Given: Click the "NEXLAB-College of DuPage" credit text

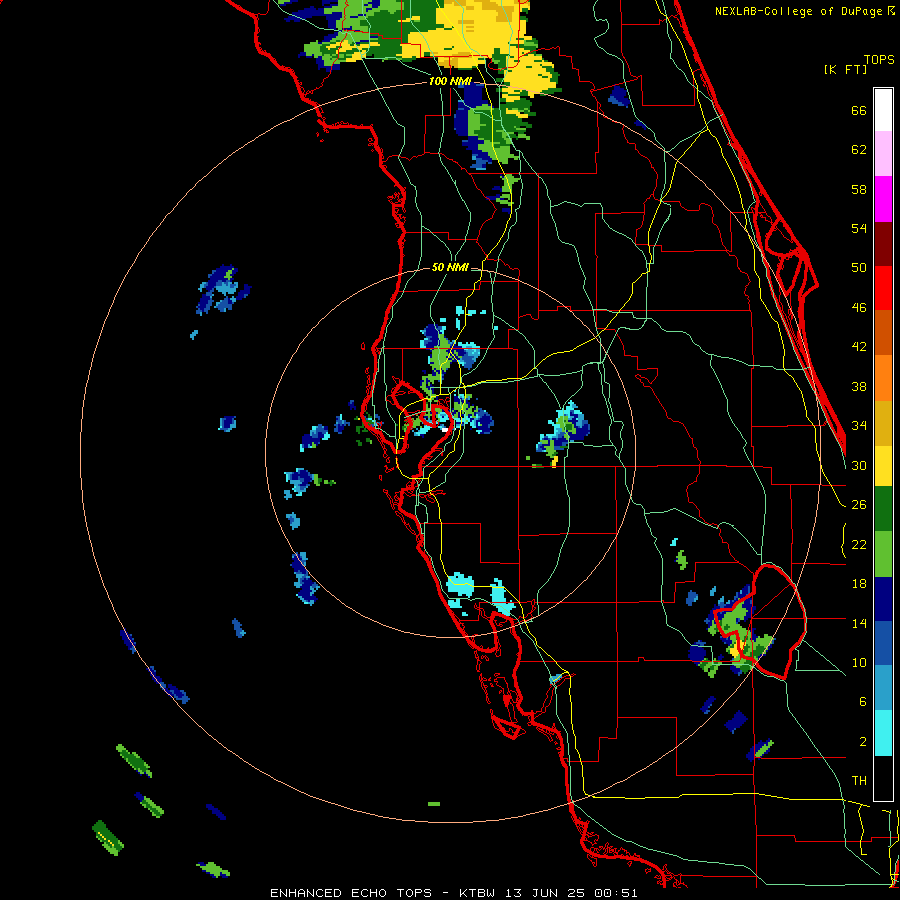Looking at the screenshot, I should tap(799, 11).
